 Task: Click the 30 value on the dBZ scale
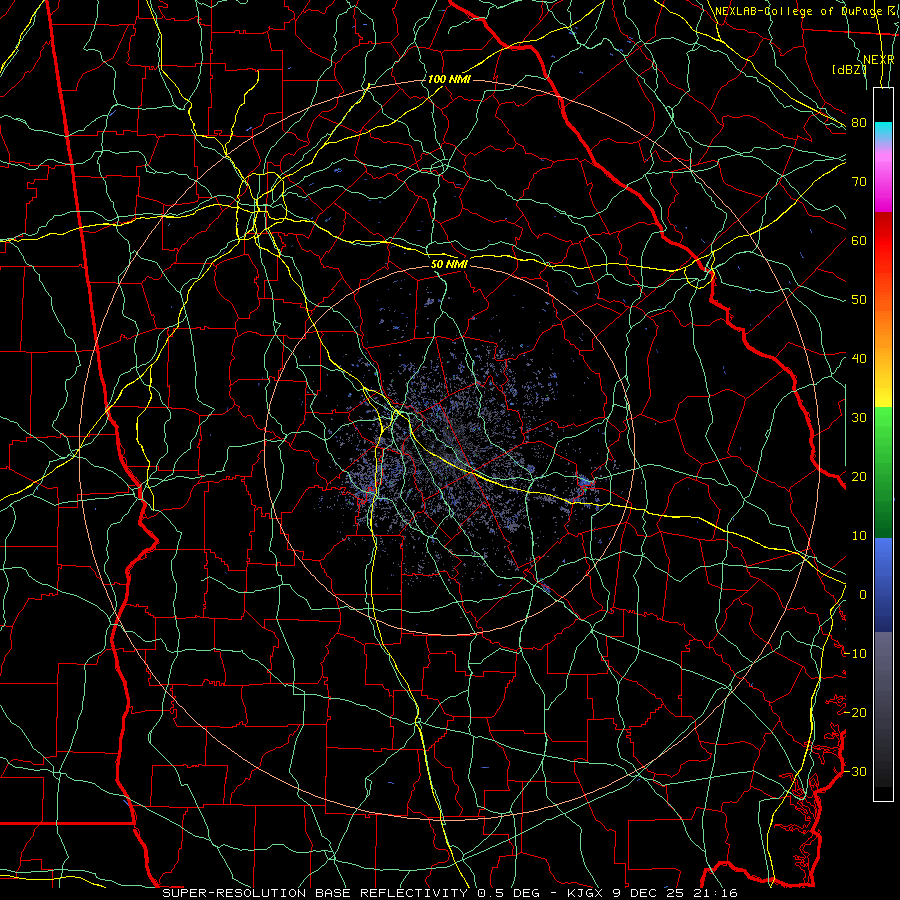[x=859, y=417]
